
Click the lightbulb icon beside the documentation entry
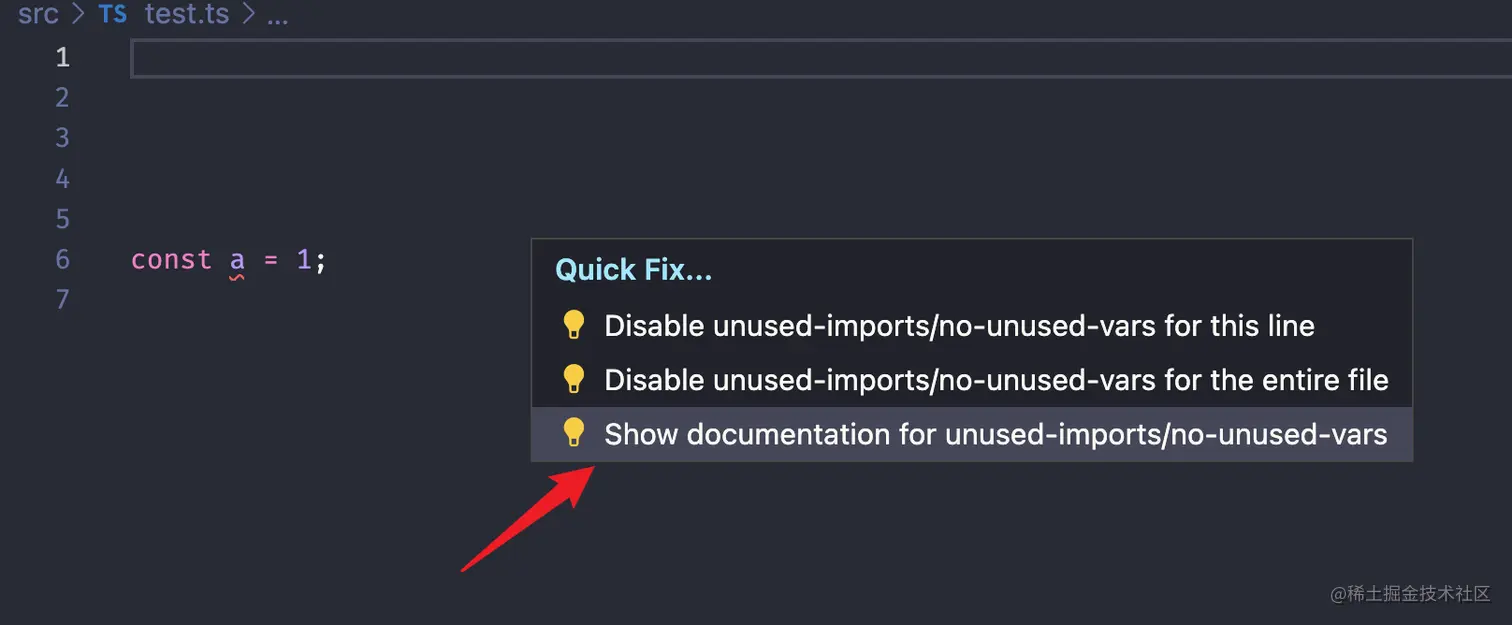[x=574, y=433]
